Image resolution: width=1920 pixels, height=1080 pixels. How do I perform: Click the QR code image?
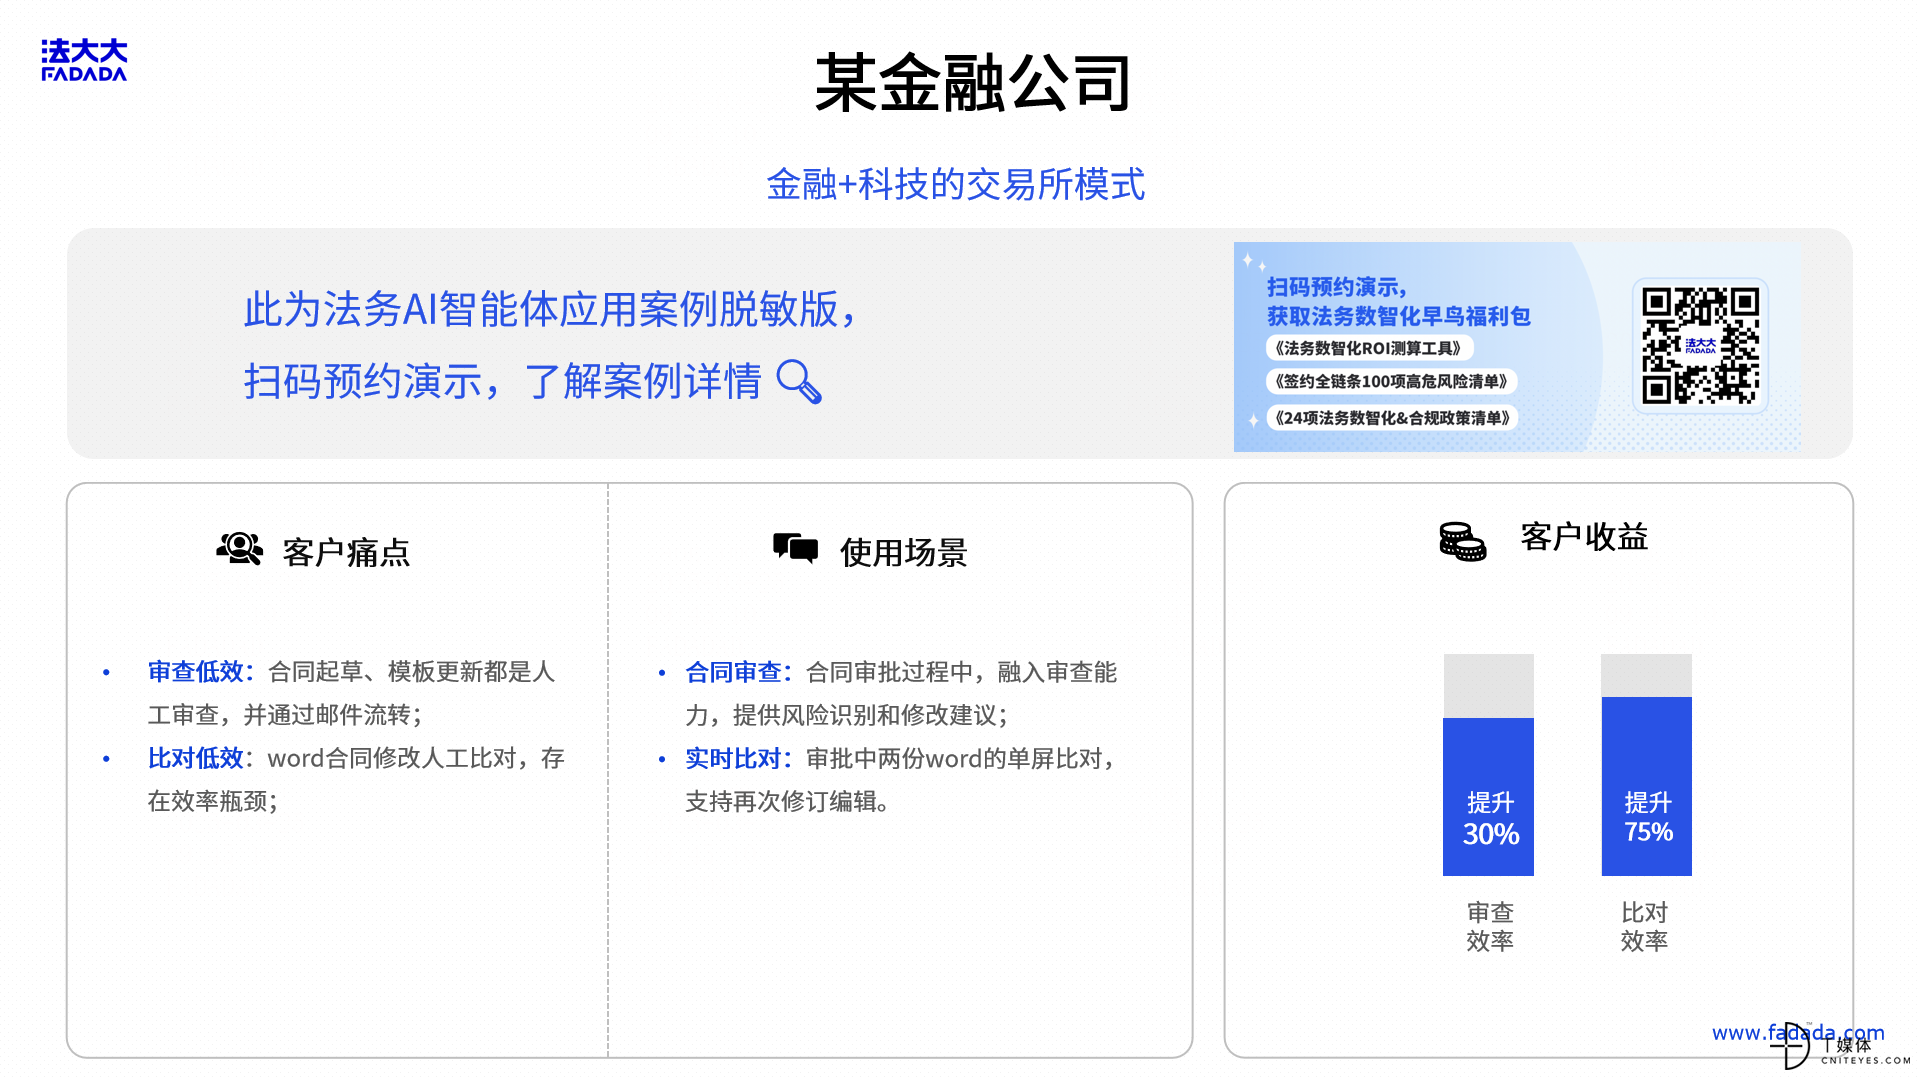[x=1700, y=346]
